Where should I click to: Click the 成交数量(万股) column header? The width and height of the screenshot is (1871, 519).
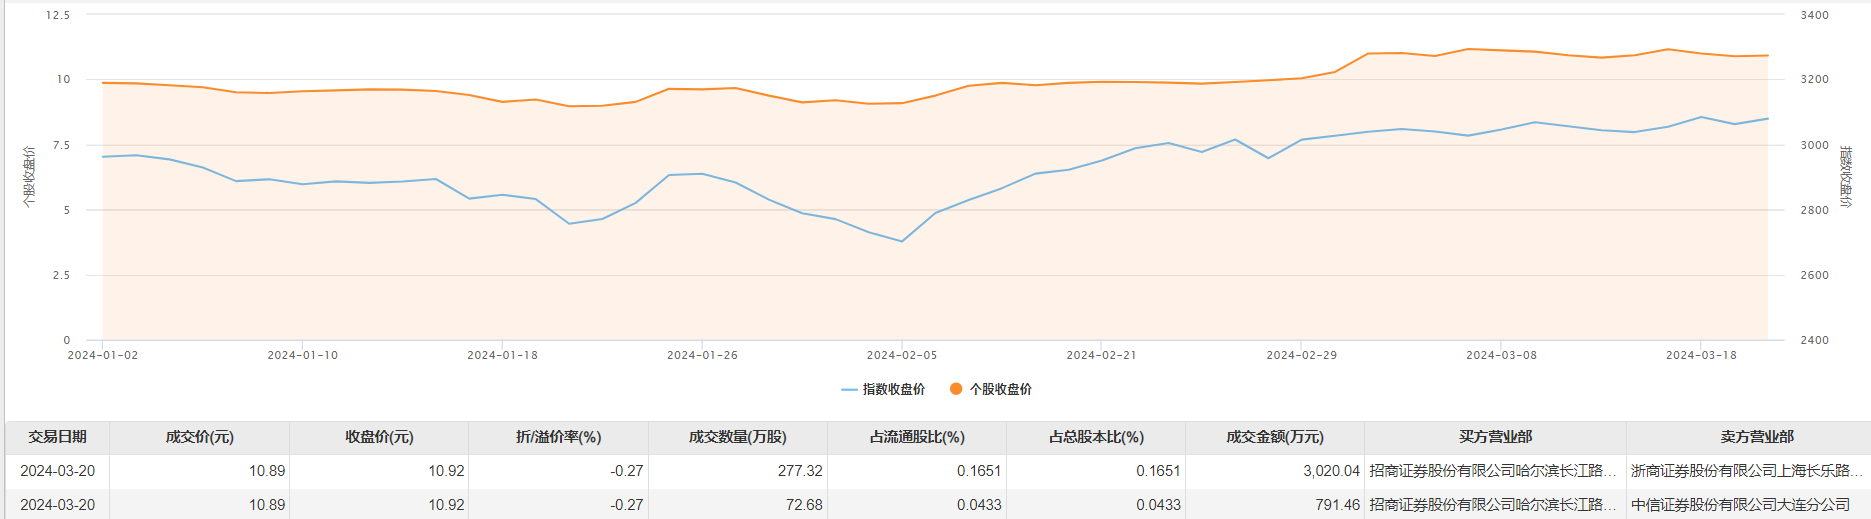tap(738, 437)
